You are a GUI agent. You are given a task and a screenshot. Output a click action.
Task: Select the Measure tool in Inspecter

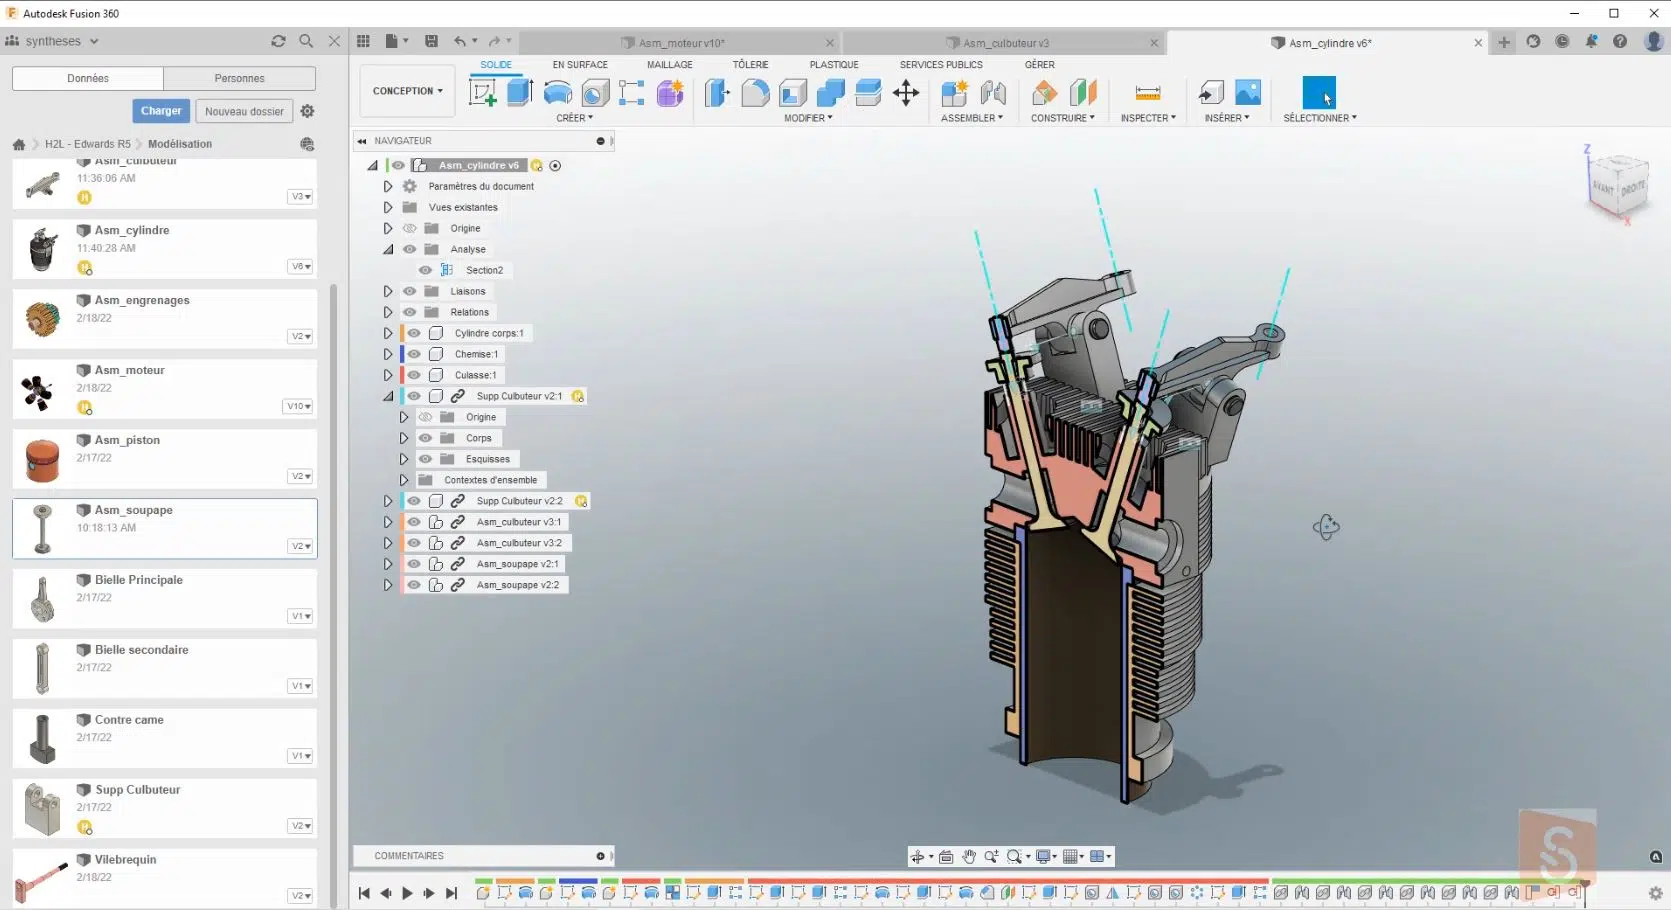(1148, 93)
